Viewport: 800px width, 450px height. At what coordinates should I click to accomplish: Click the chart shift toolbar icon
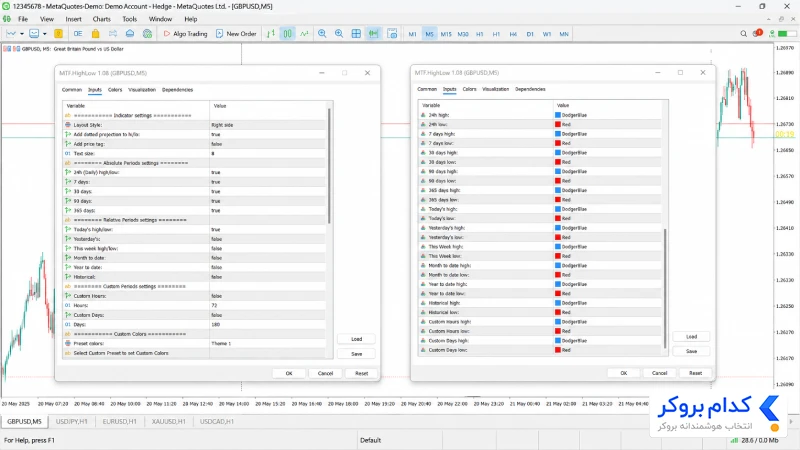tap(392, 34)
